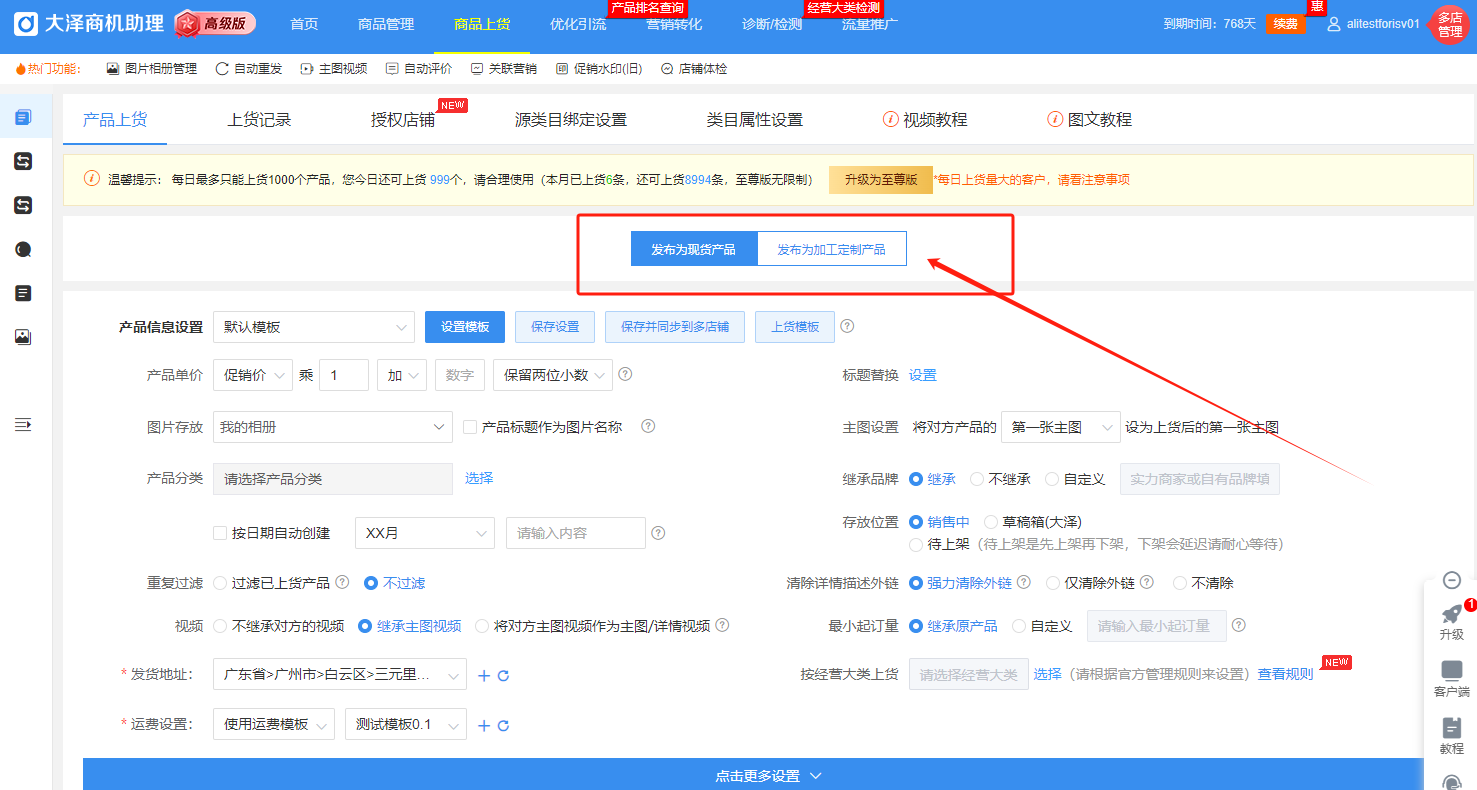Open the 发货地址 address dropdown
This screenshot has height=790, width=1477.
tap(340, 675)
